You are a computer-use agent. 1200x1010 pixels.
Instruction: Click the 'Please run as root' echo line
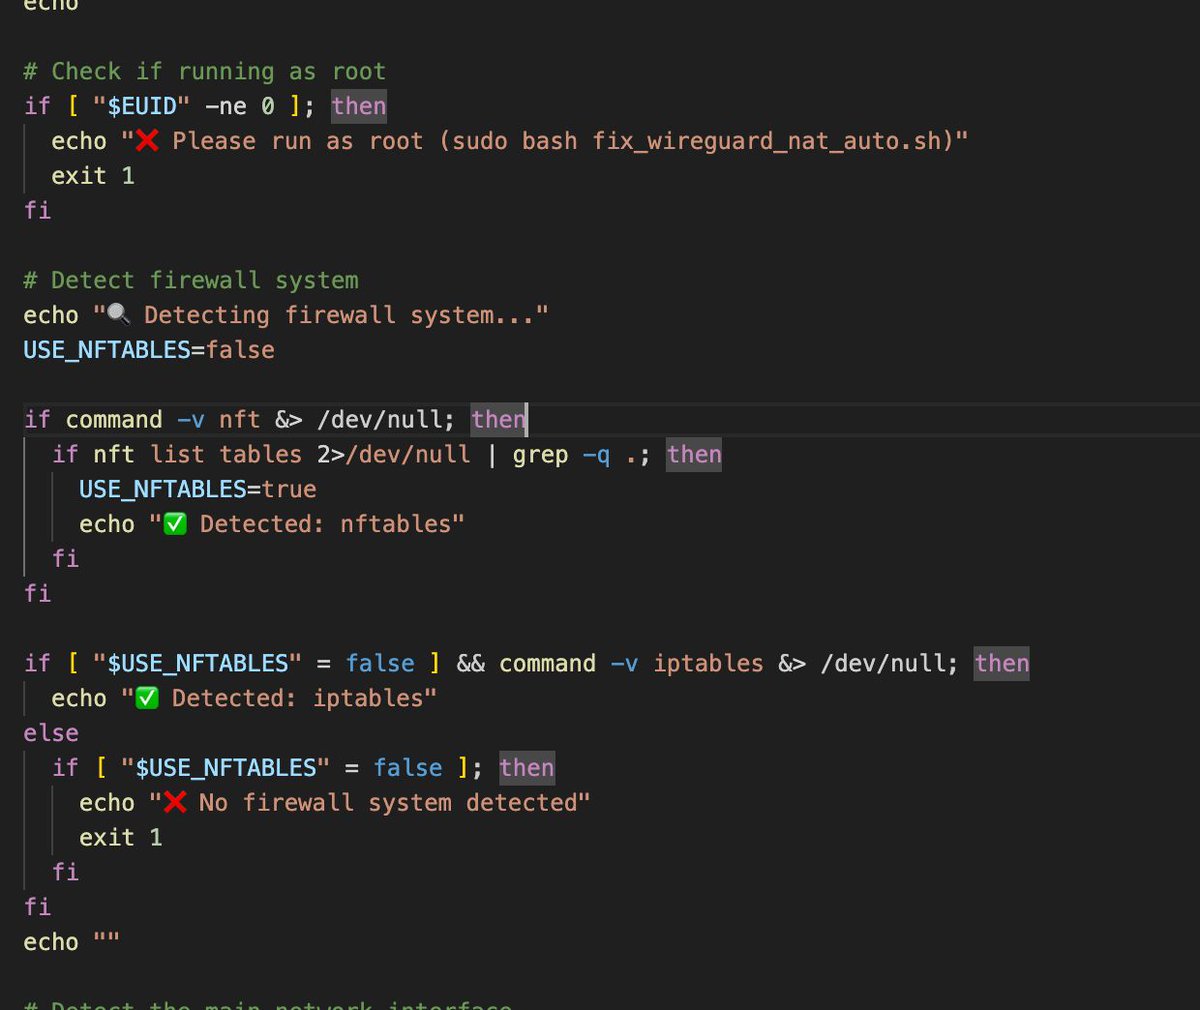click(x=510, y=142)
